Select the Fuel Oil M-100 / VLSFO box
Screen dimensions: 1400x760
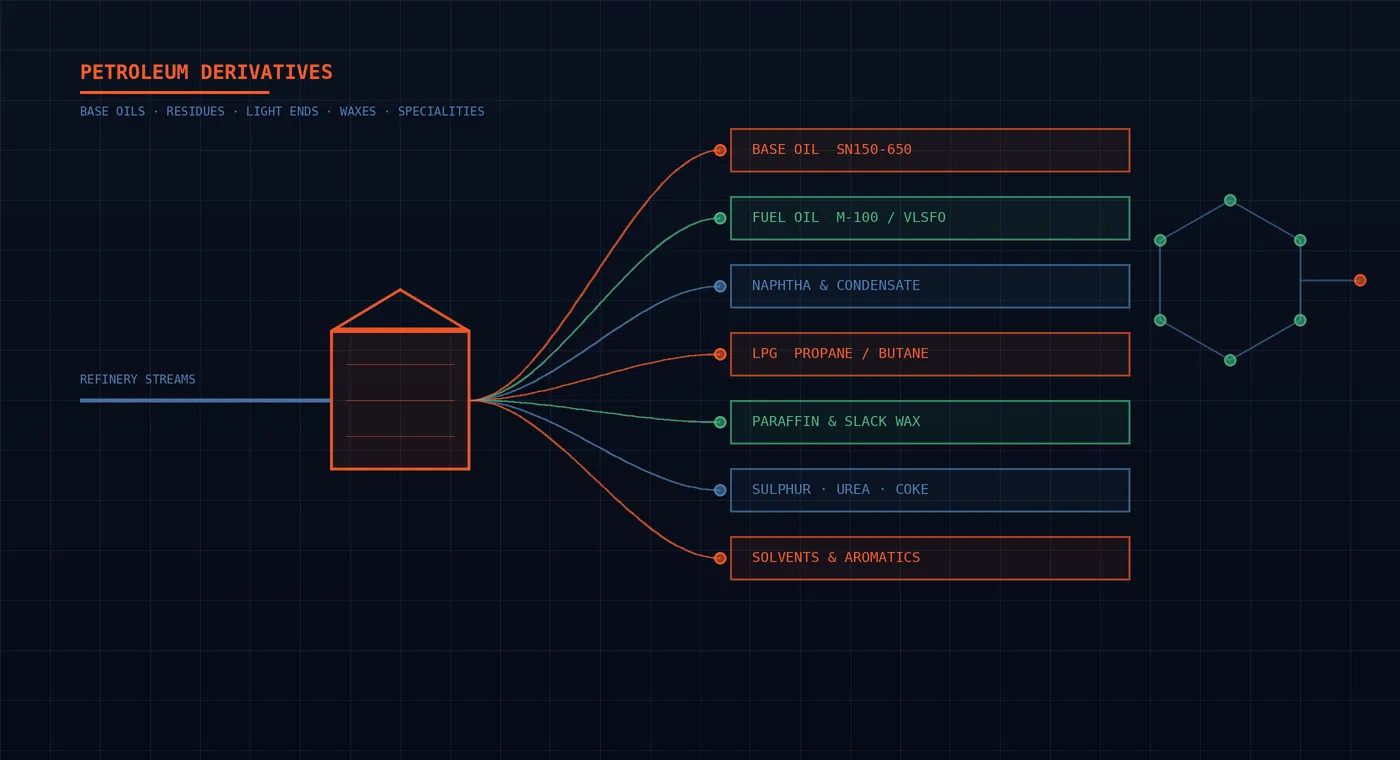(x=930, y=218)
